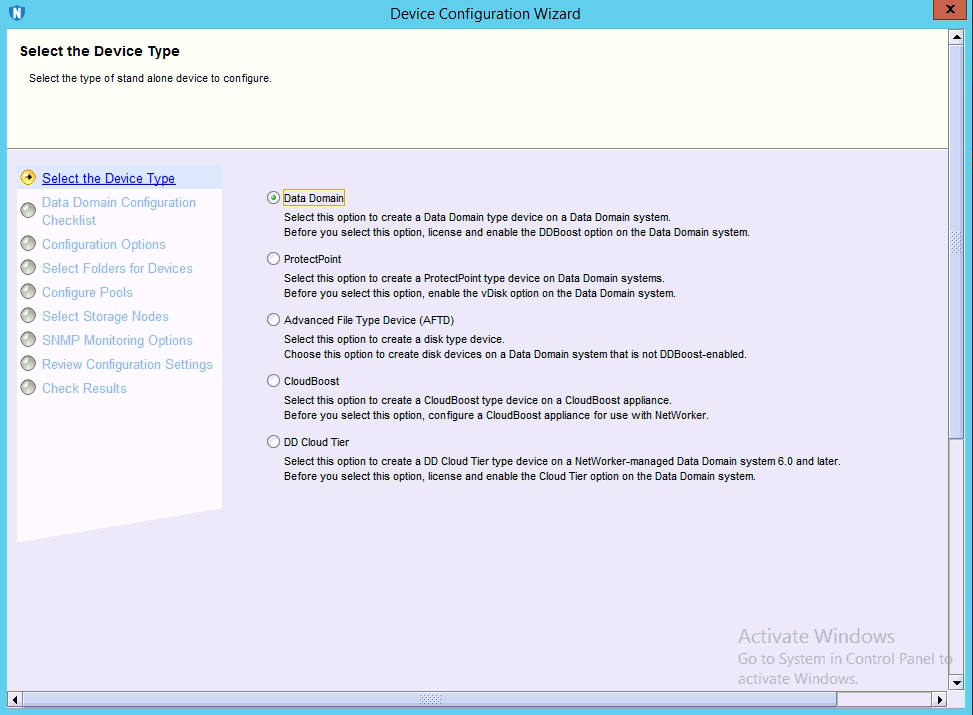The image size is (973, 715).
Task: Click the horizontal scrollbar right arrow
Action: pyautogui.click(x=939, y=698)
